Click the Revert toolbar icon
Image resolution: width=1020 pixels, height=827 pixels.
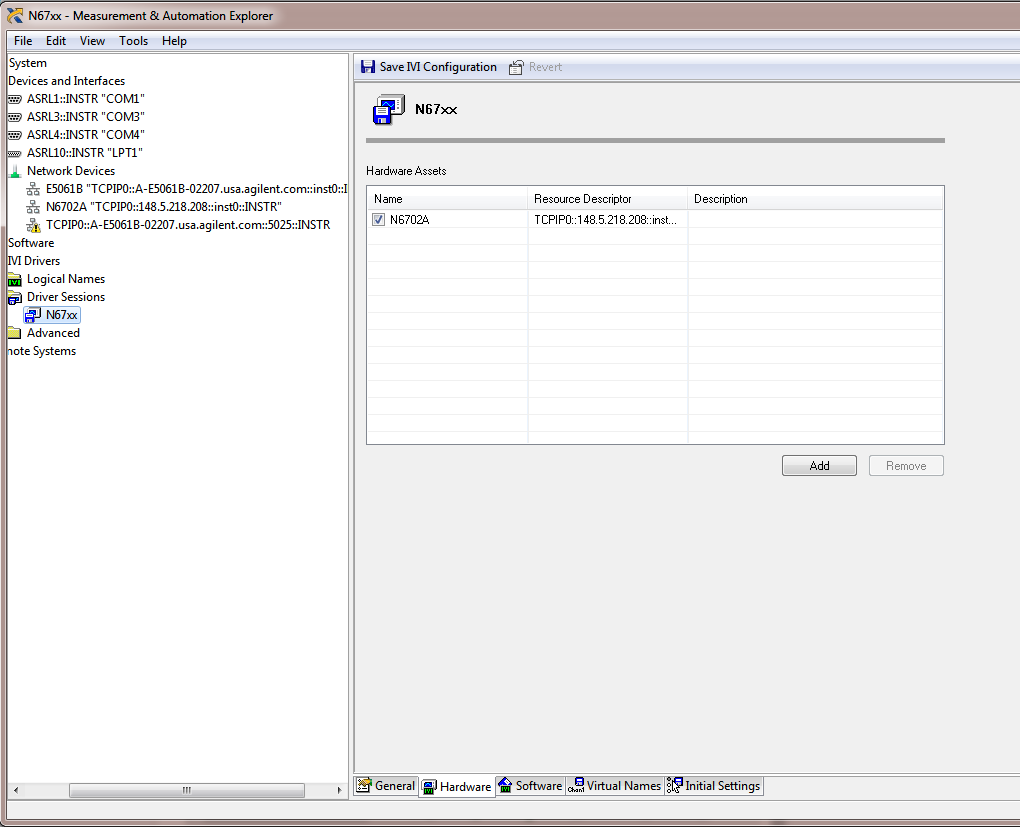click(516, 67)
